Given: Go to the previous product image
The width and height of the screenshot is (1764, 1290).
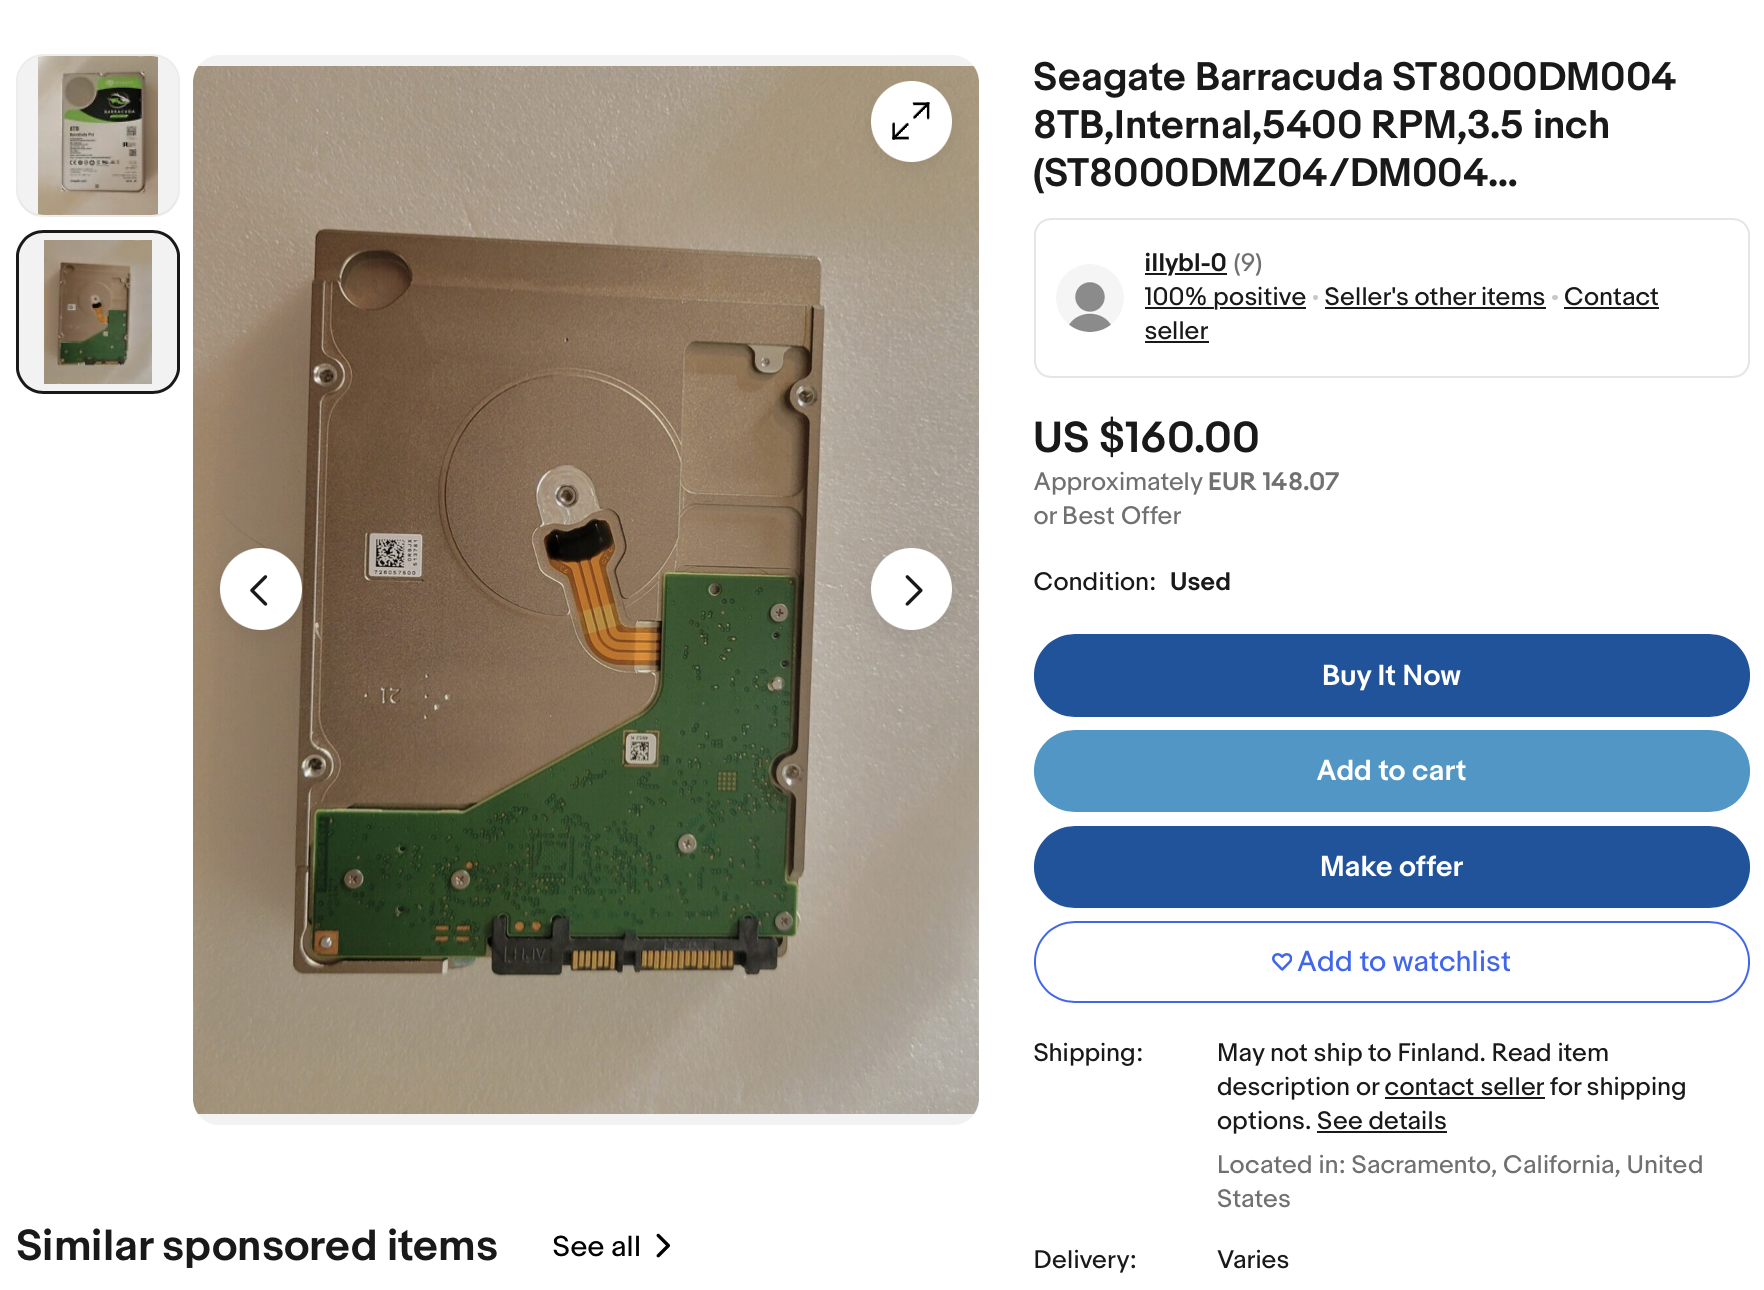Looking at the screenshot, I should pyautogui.click(x=260, y=590).
